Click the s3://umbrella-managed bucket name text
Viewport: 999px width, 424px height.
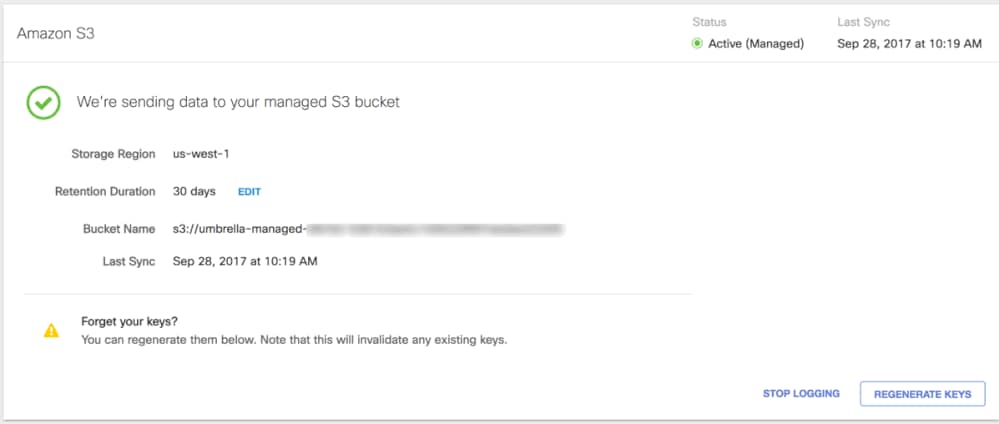239,229
